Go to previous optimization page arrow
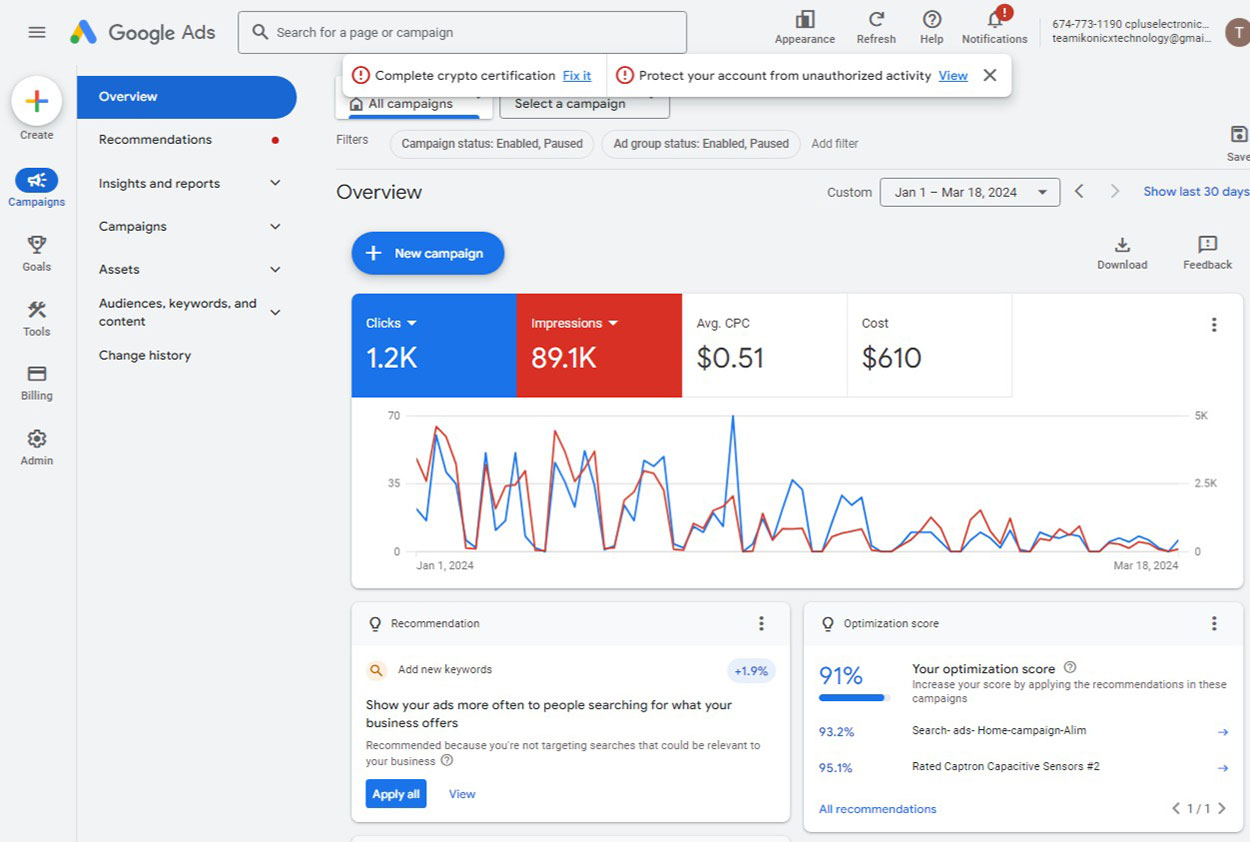The width and height of the screenshot is (1250, 842). coord(1176,808)
